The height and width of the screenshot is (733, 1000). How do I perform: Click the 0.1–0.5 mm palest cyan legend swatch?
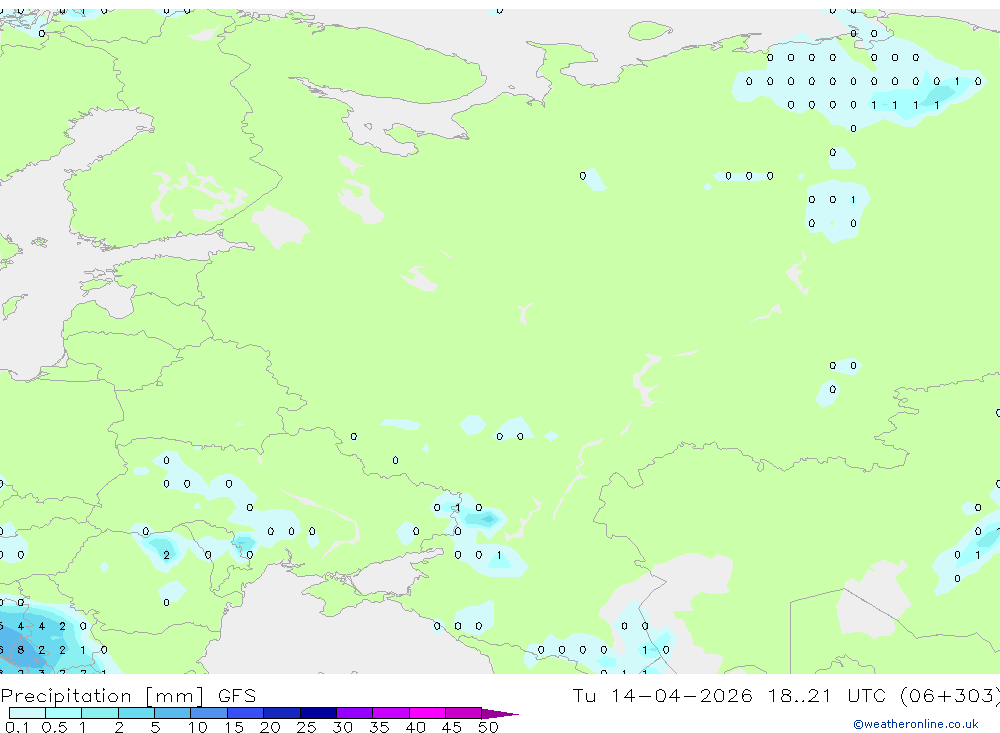27,713
